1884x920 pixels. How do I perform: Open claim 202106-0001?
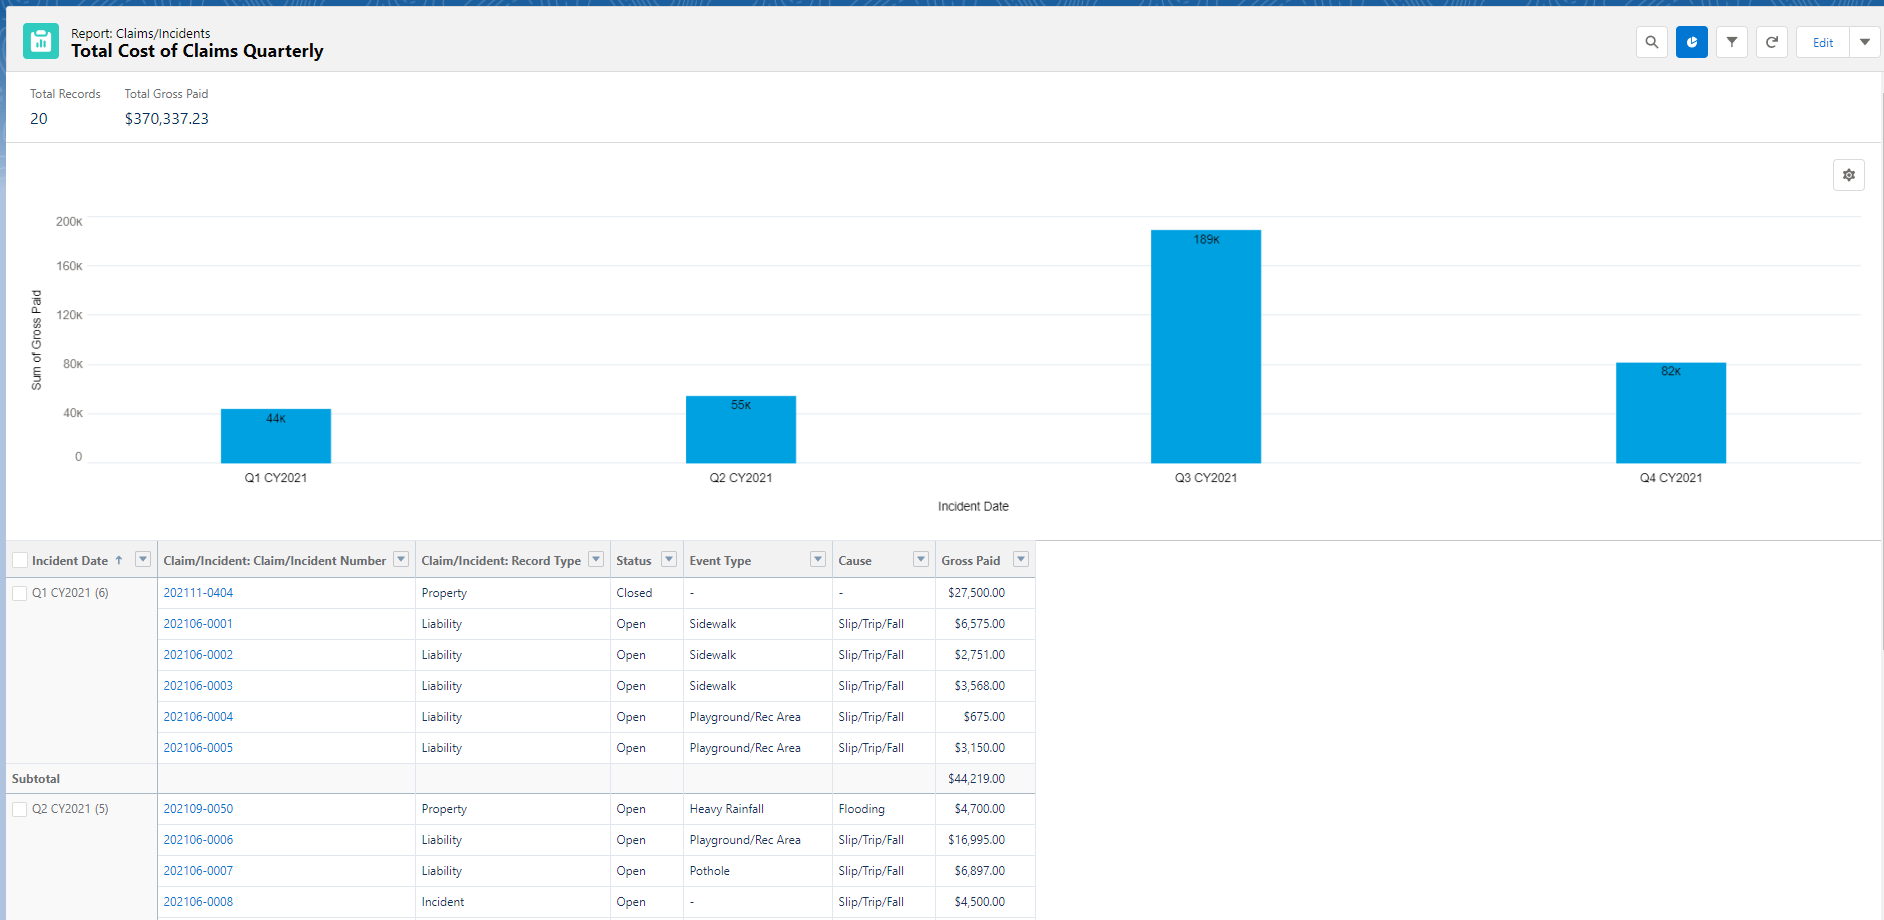(x=198, y=624)
